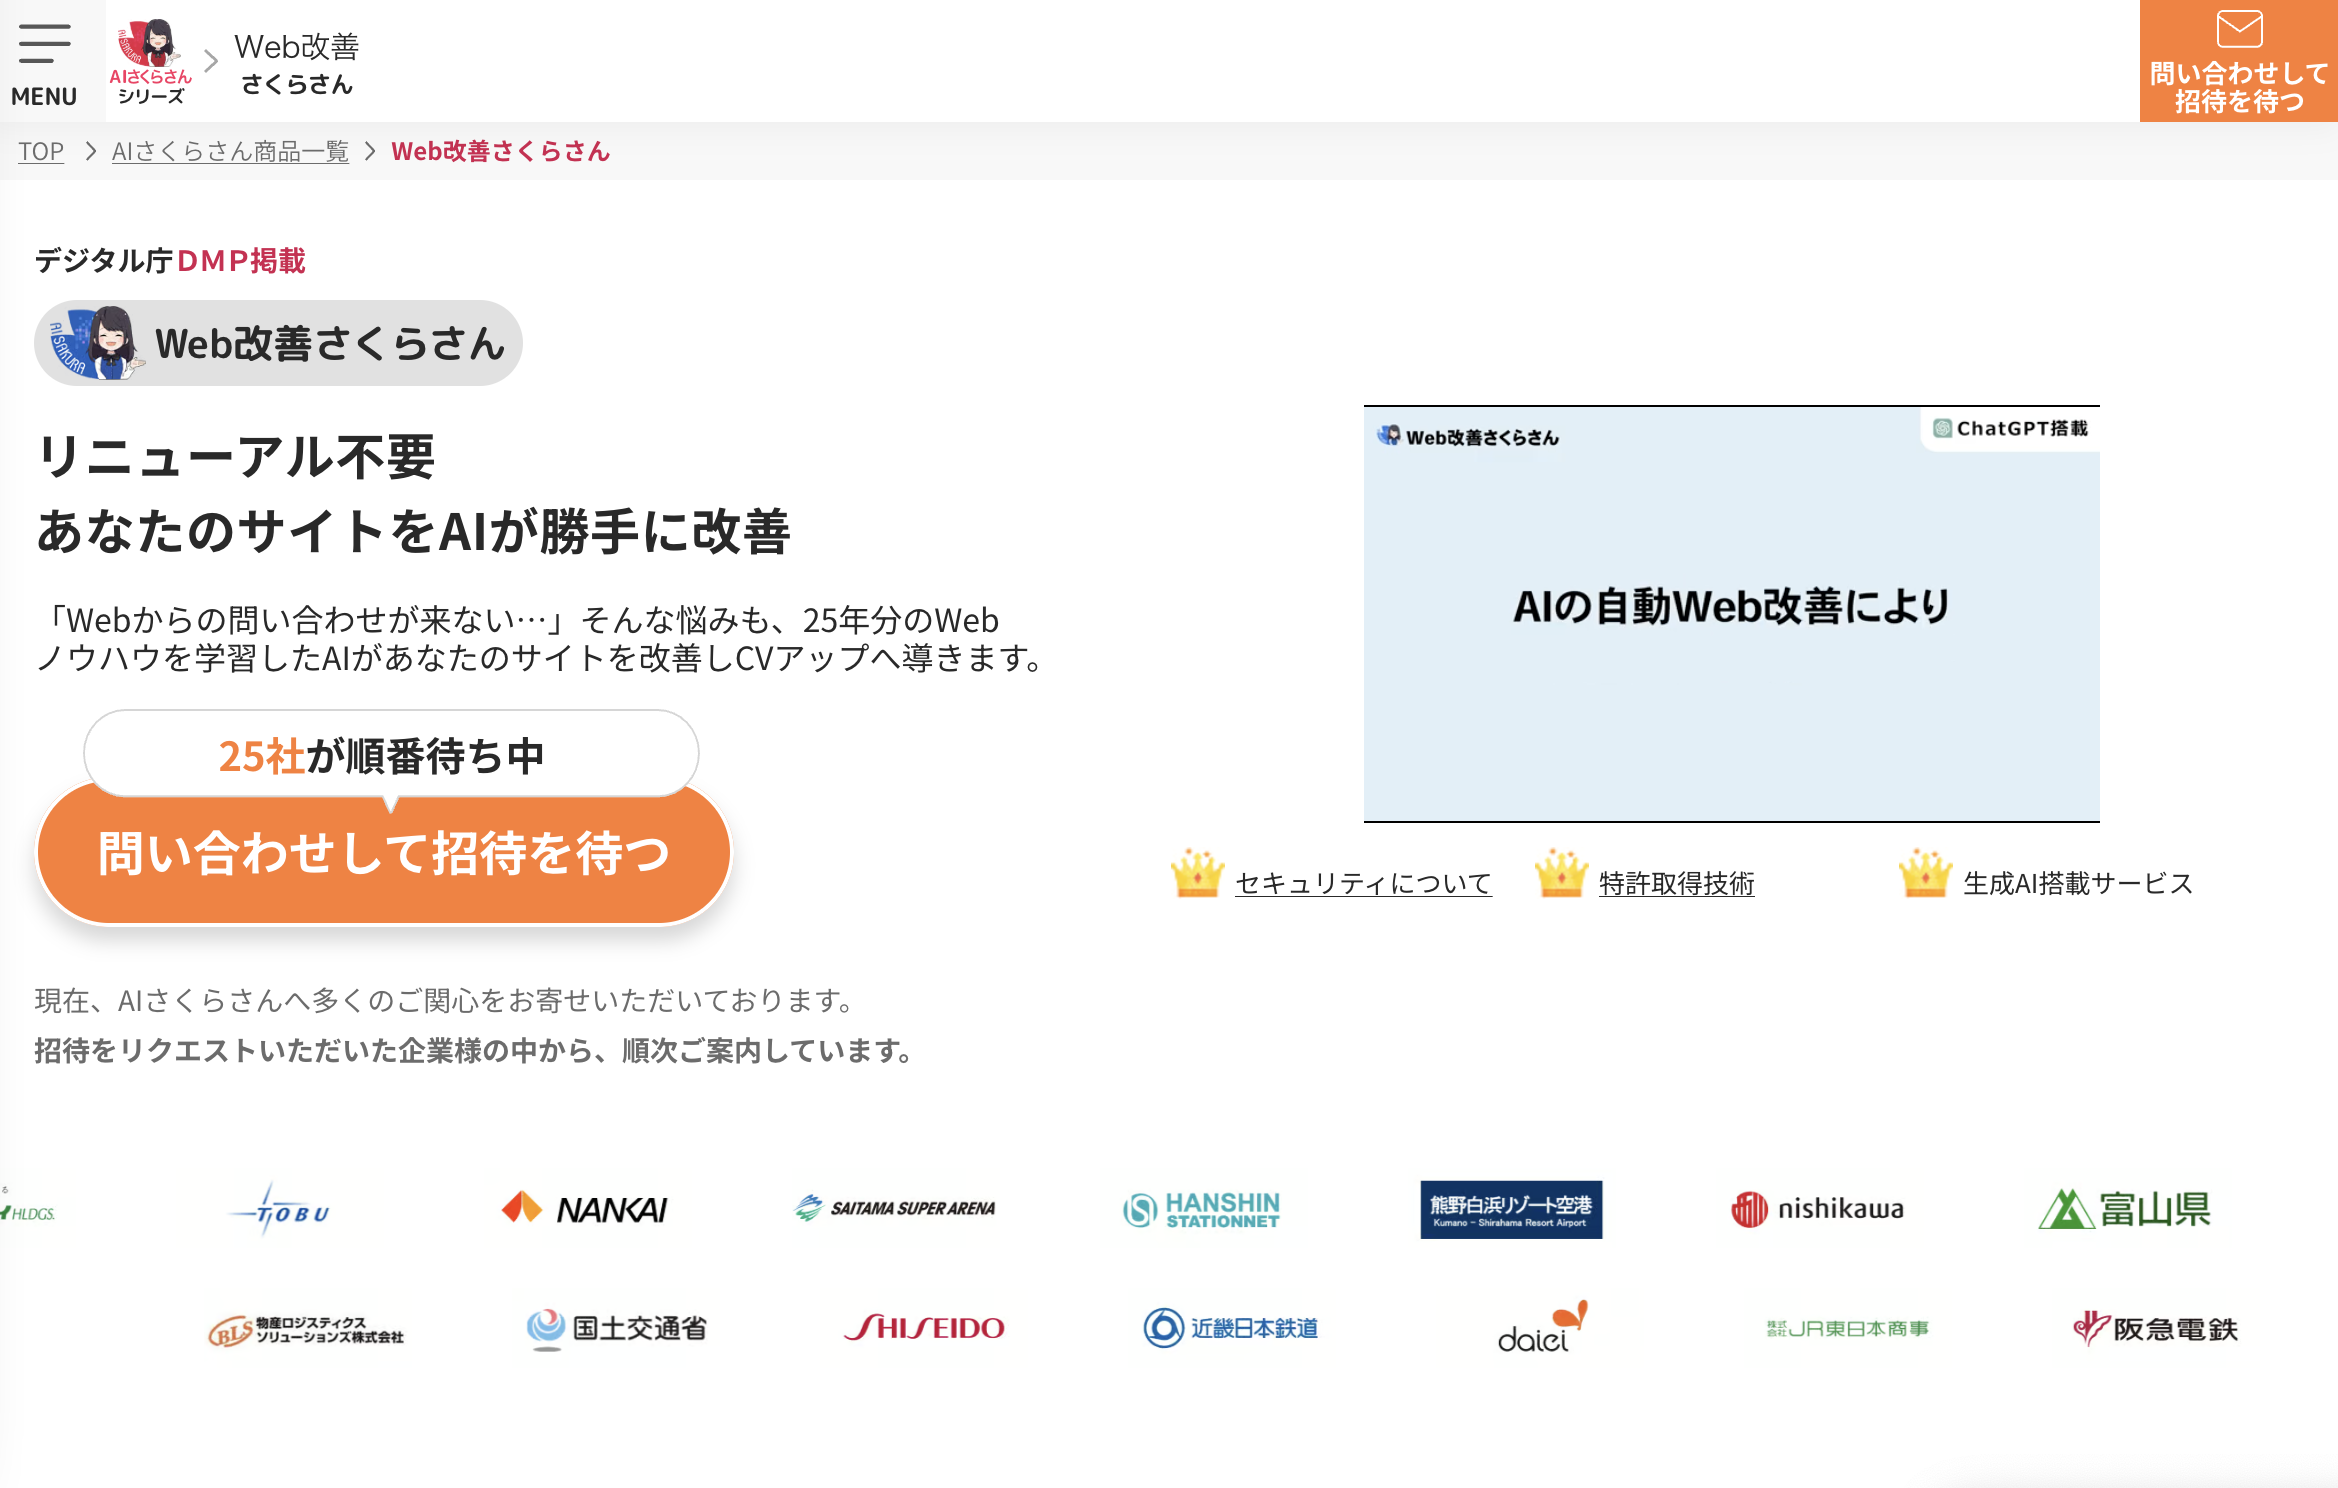
Task: Click the TOBU railway logo
Action: pos(280,1211)
